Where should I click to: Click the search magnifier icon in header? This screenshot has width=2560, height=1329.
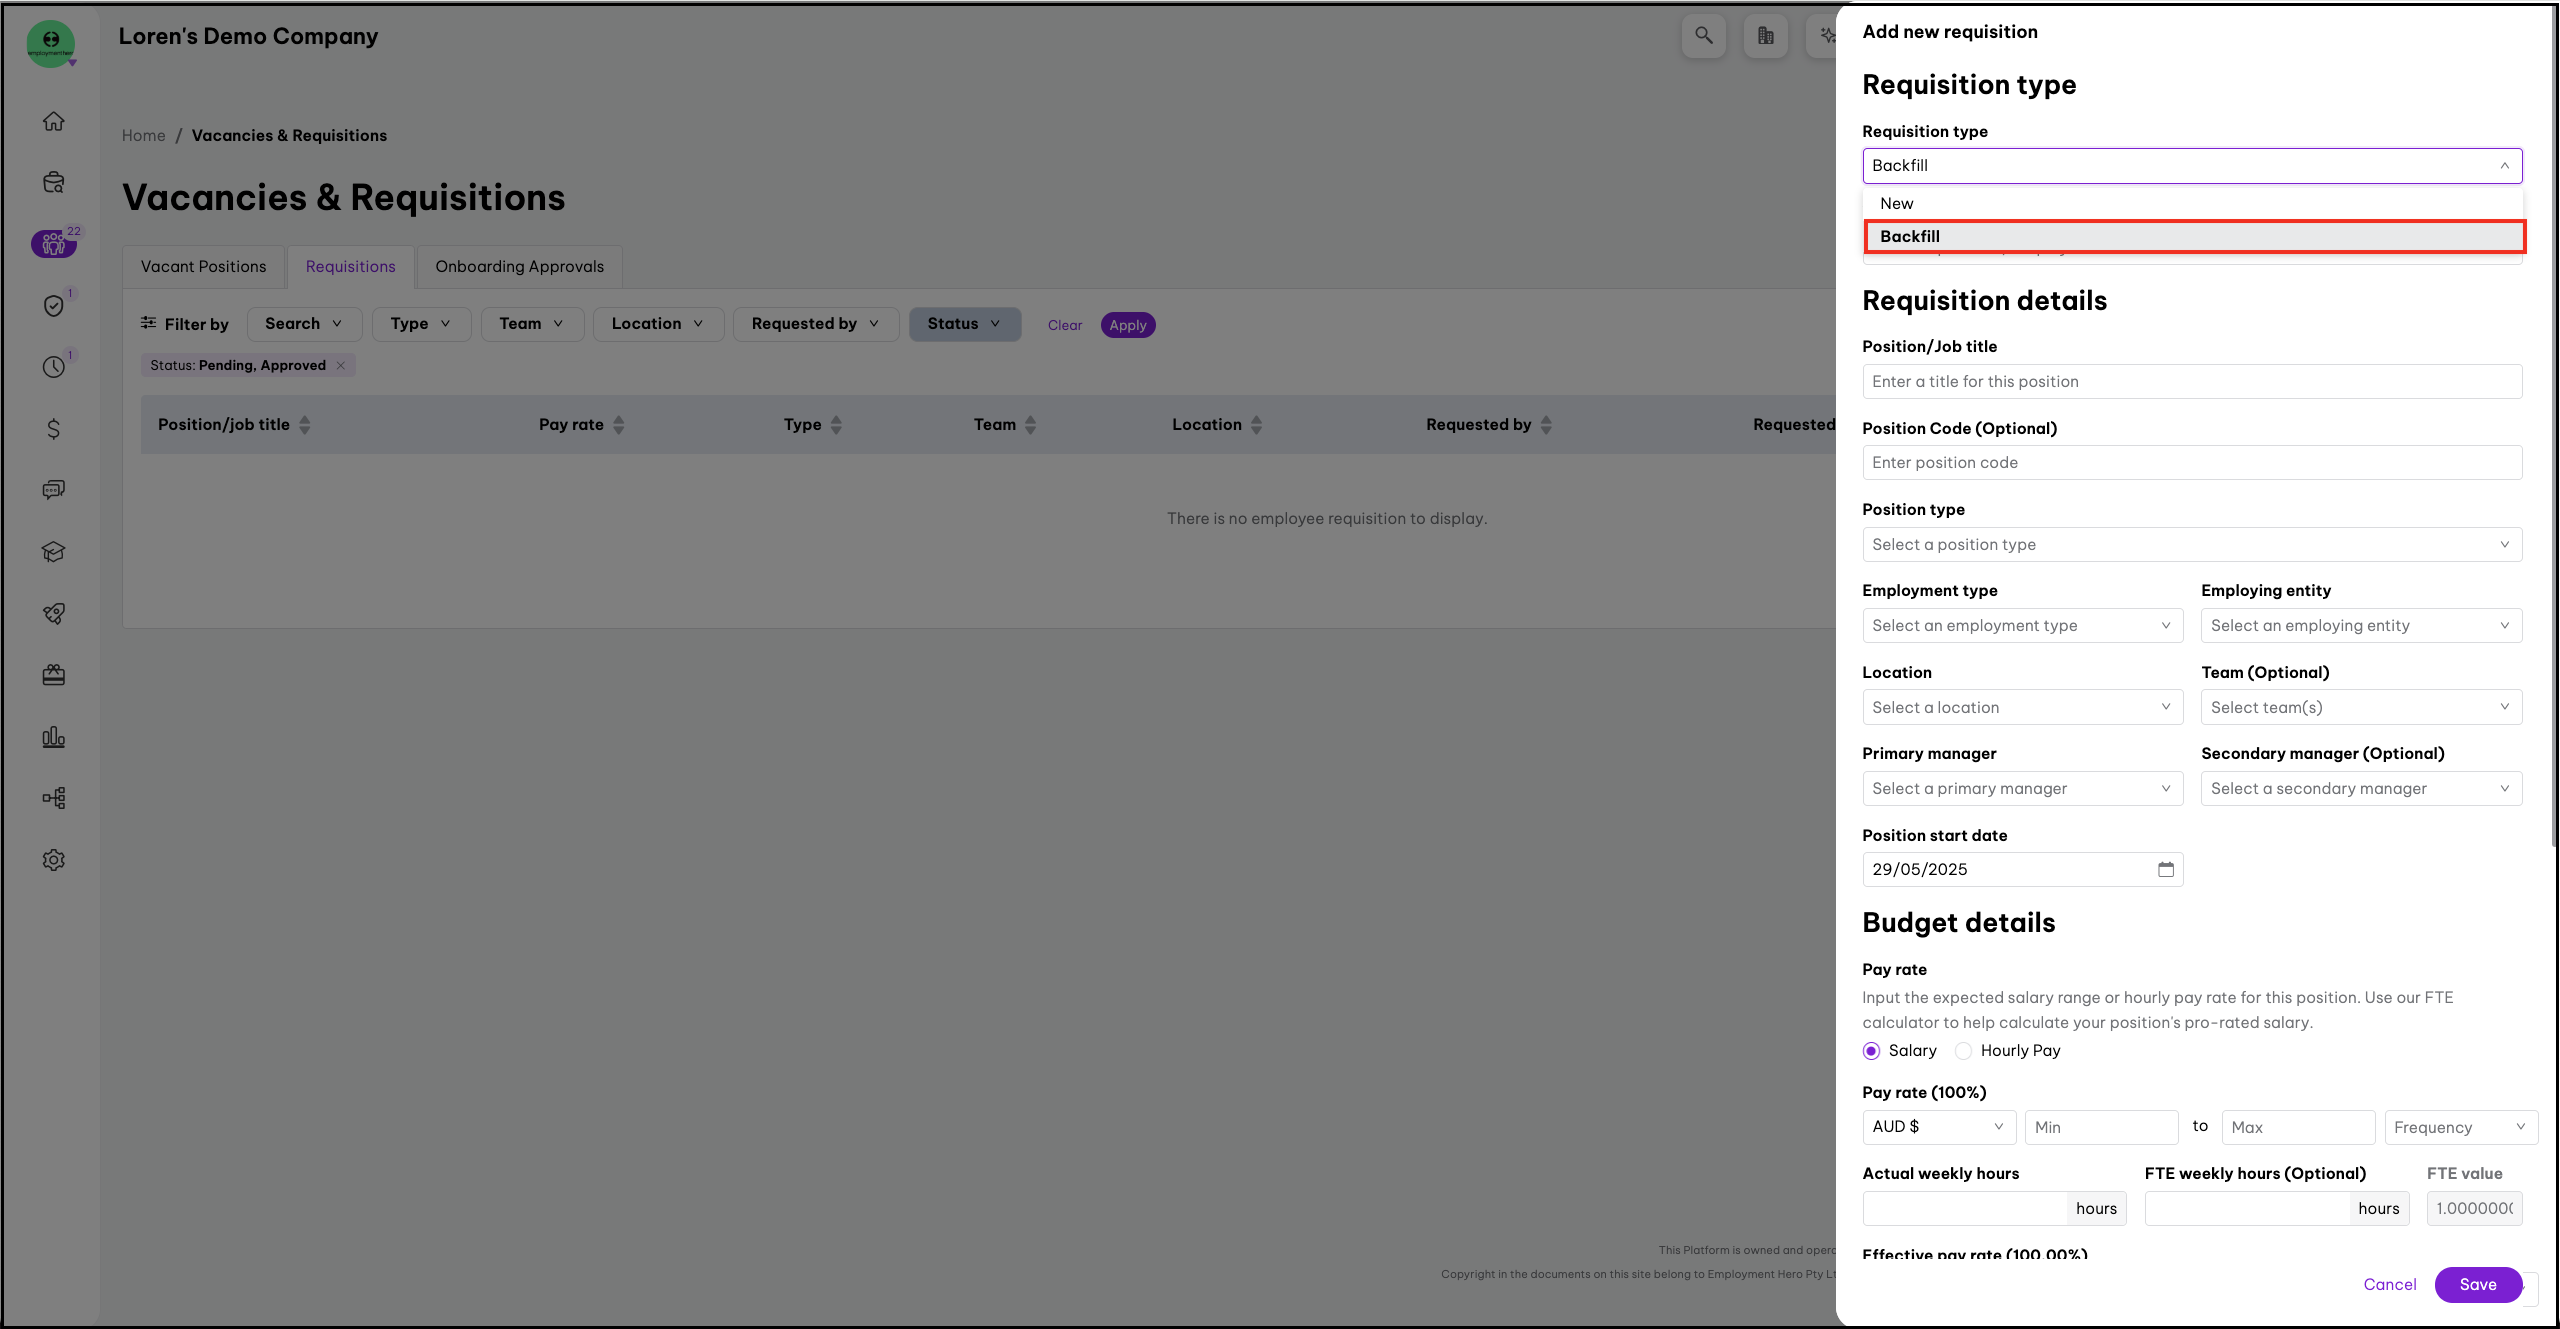1703,36
